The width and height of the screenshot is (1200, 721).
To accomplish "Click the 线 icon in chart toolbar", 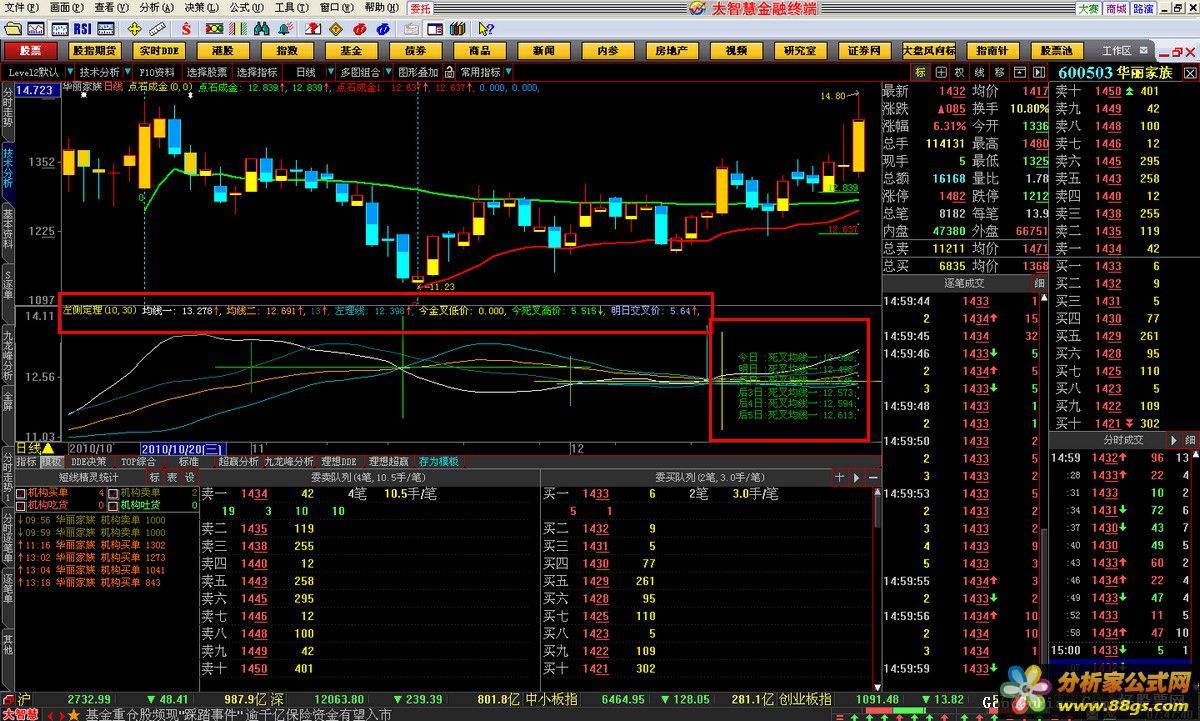I will coord(978,73).
